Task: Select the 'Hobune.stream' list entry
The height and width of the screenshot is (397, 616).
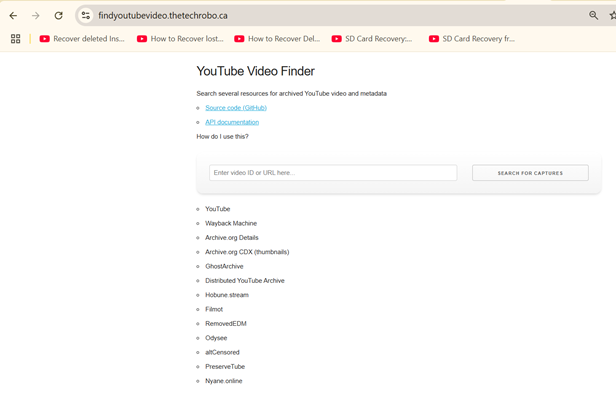Action: (x=227, y=295)
